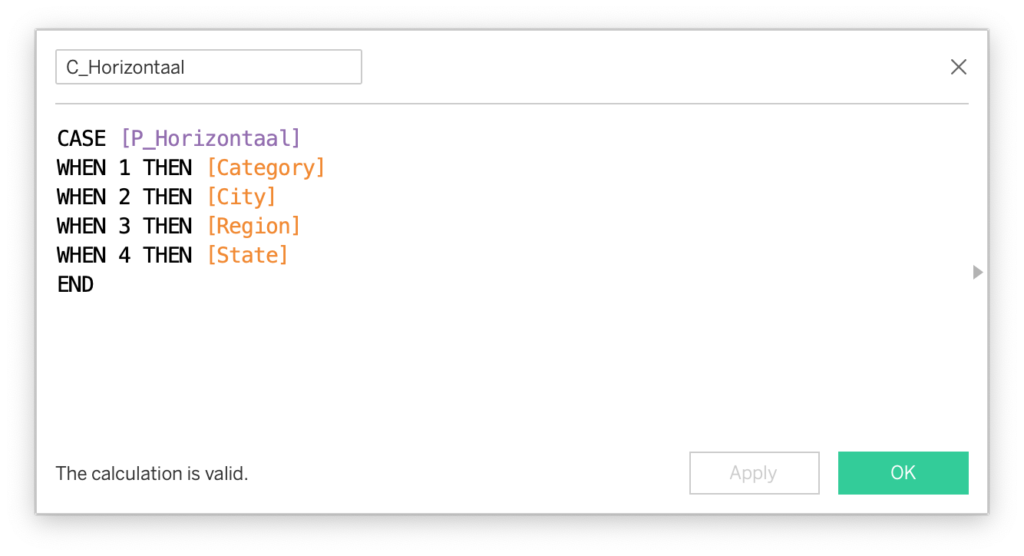
Task: Place cursor on the CASE keyword
Action: tap(81, 138)
